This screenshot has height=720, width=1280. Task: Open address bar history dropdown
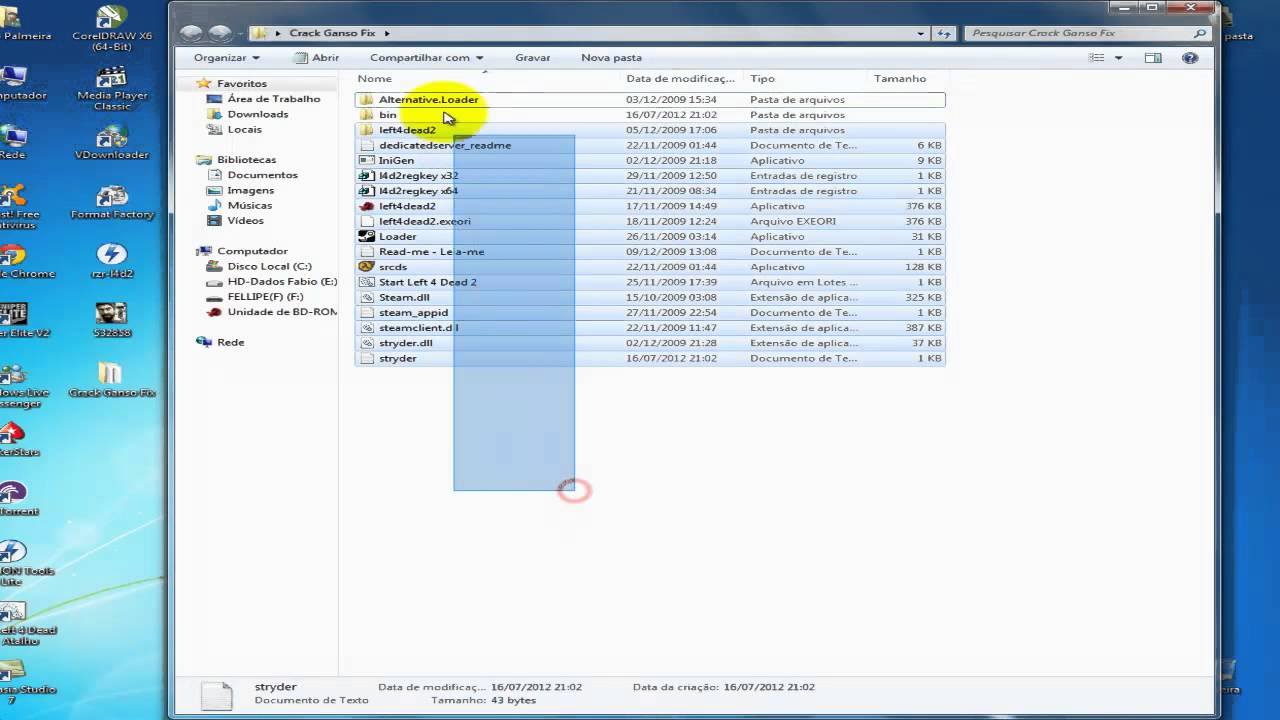[x=921, y=33]
